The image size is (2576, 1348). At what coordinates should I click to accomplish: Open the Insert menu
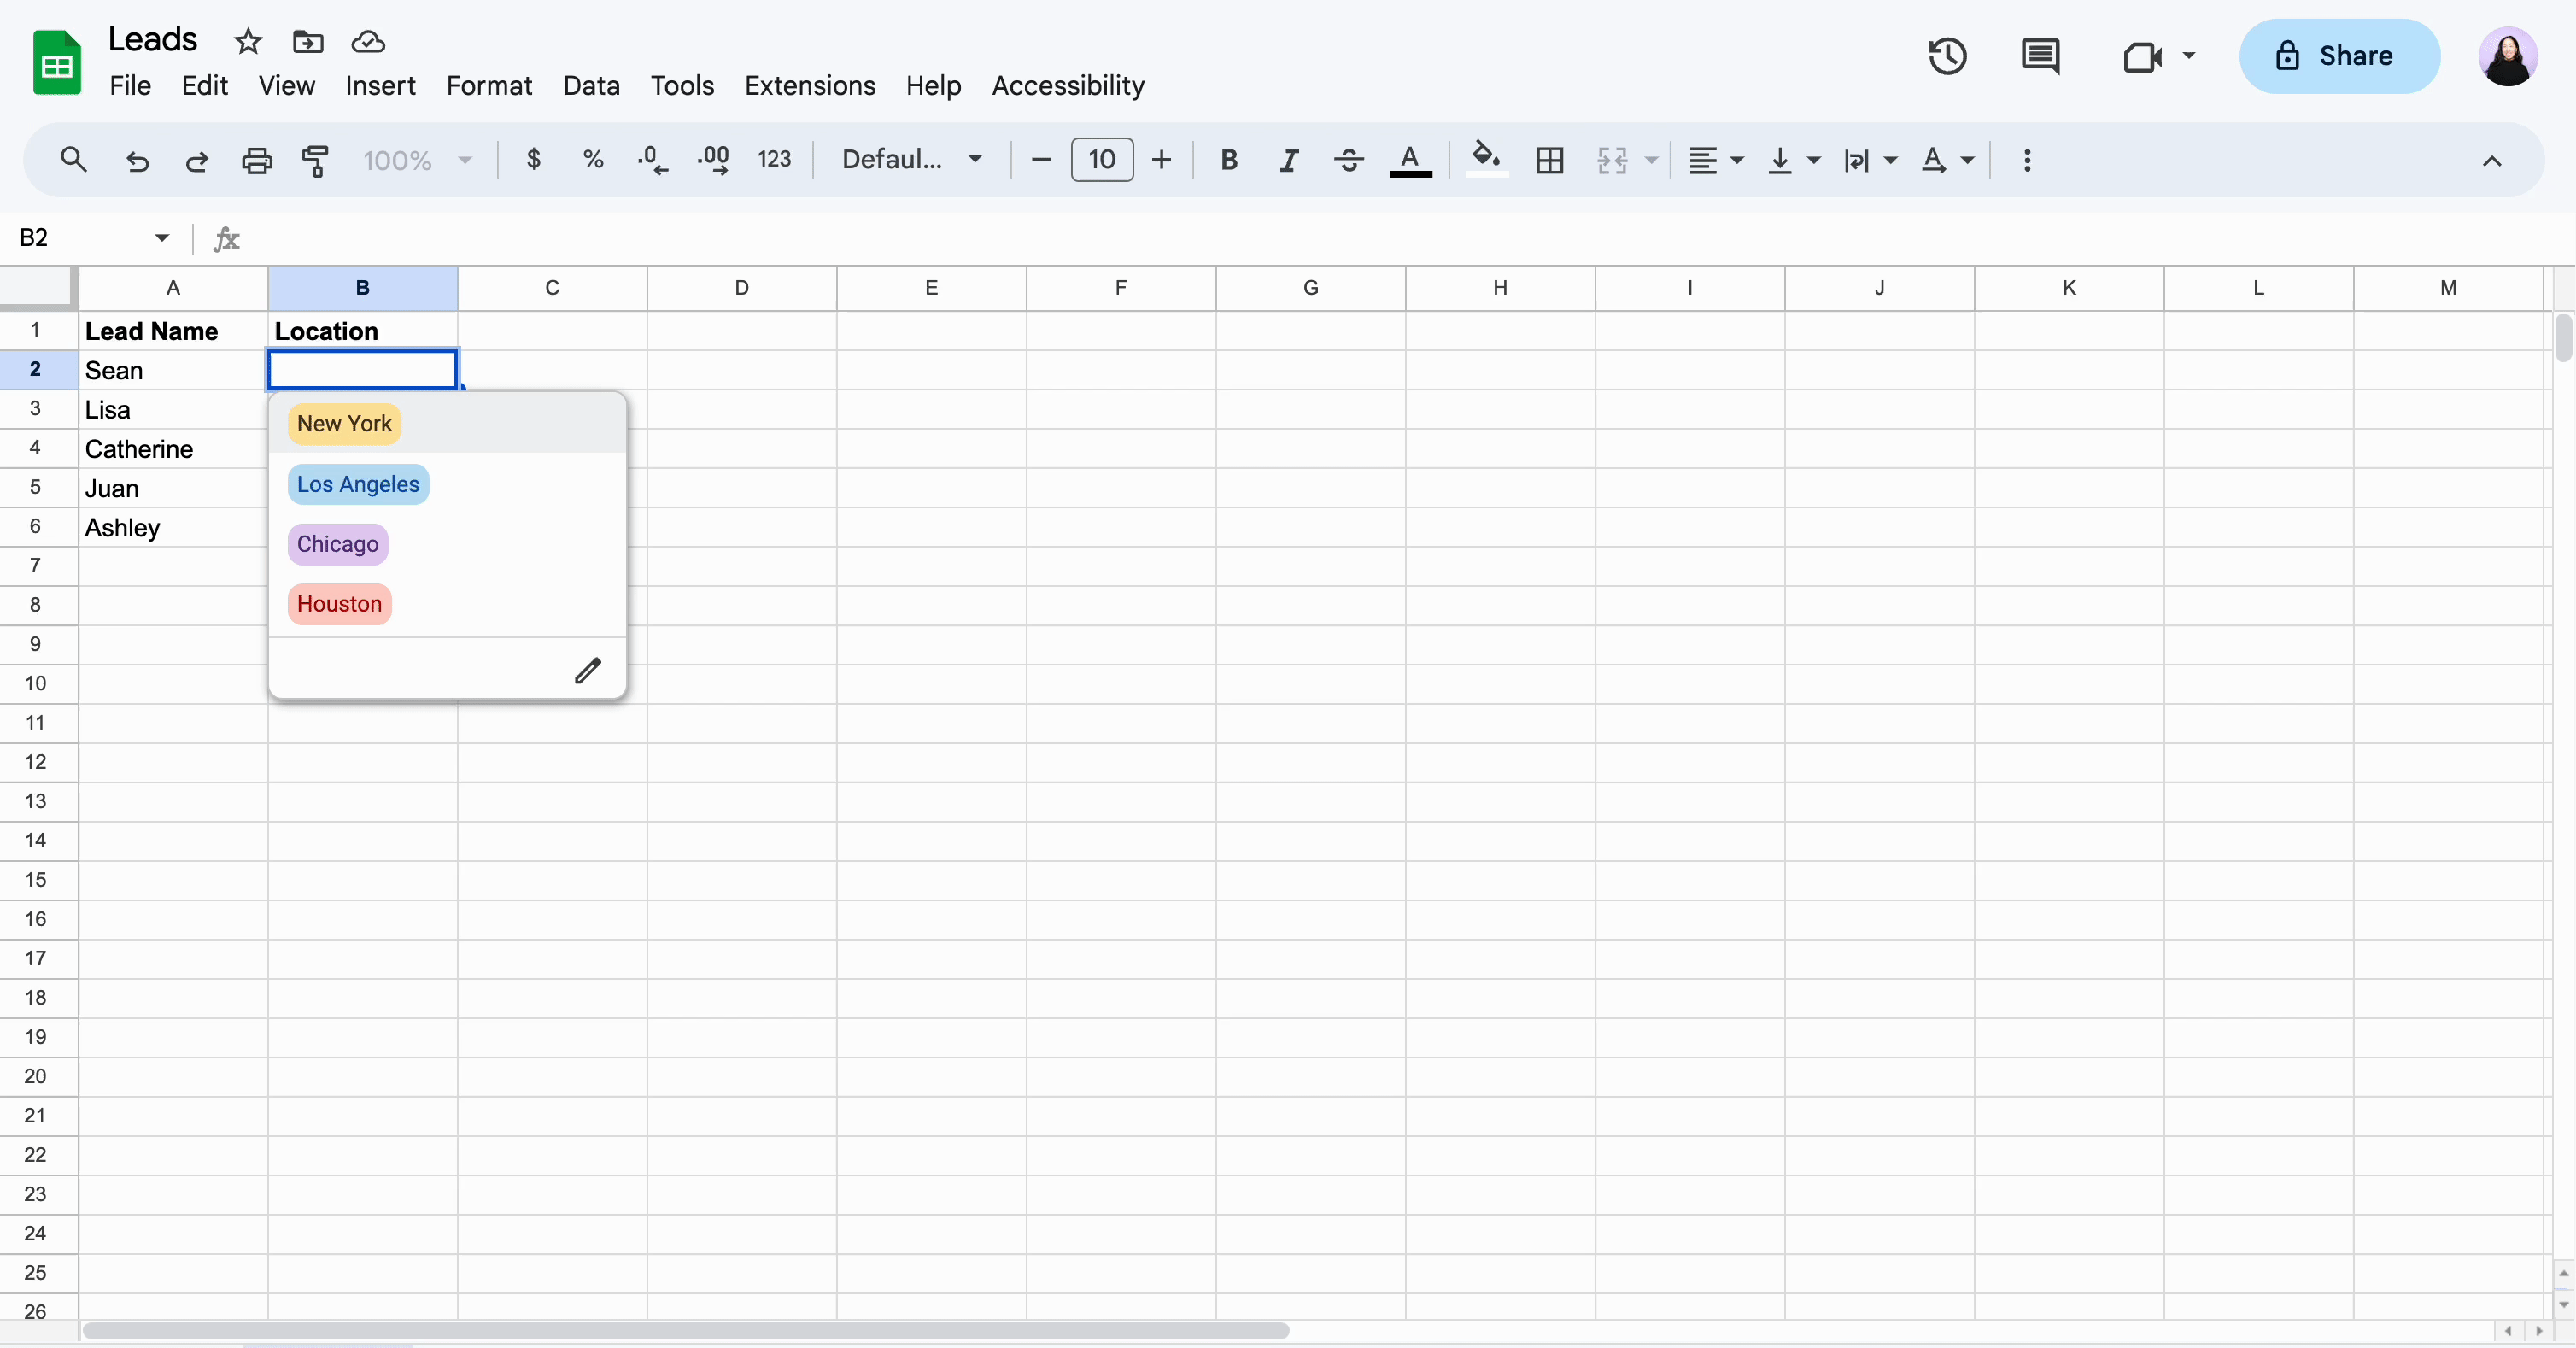[380, 86]
